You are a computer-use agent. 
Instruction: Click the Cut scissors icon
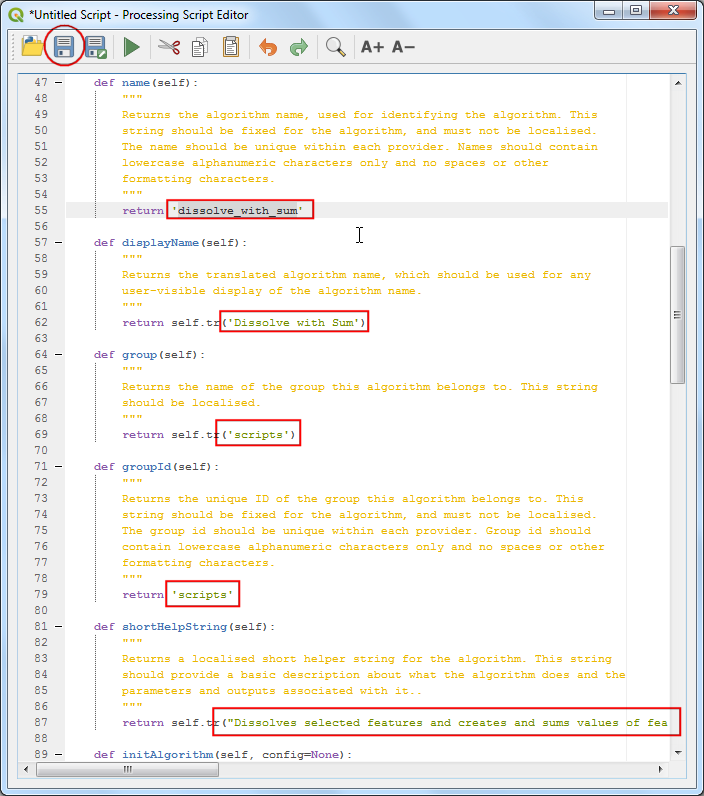coord(169,47)
